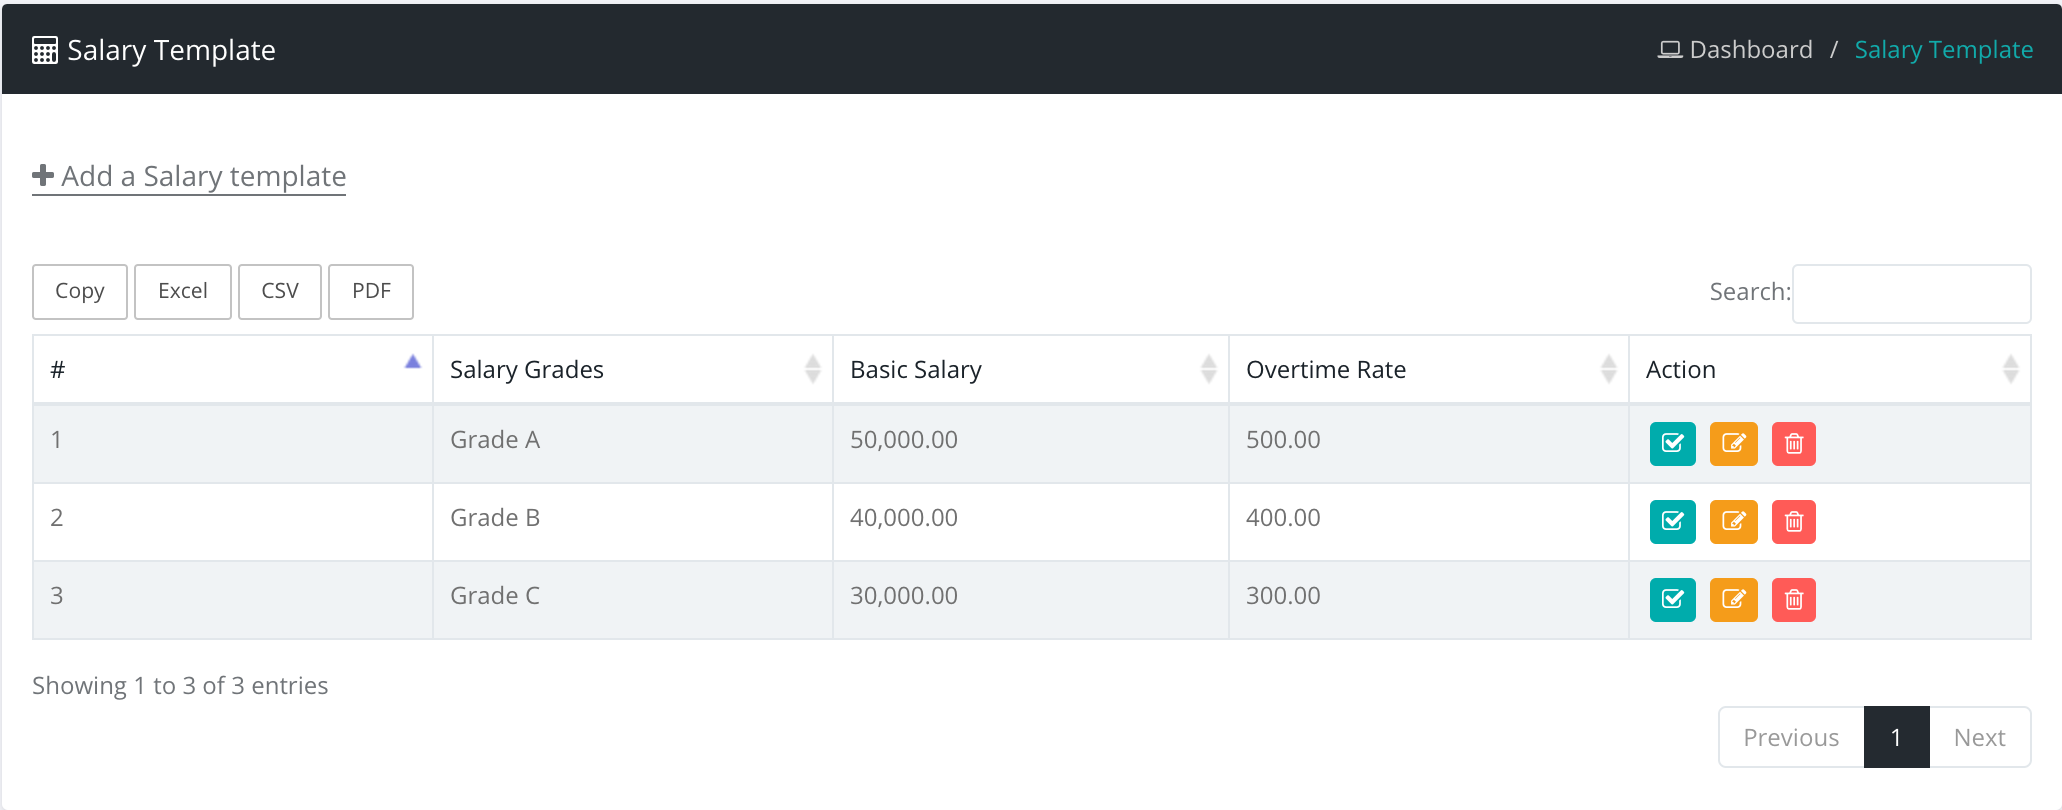The height and width of the screenshot is (810, 2062).
Task: Click the teal checkmark icon for Grade B
Action: (x=1672, y=521)
